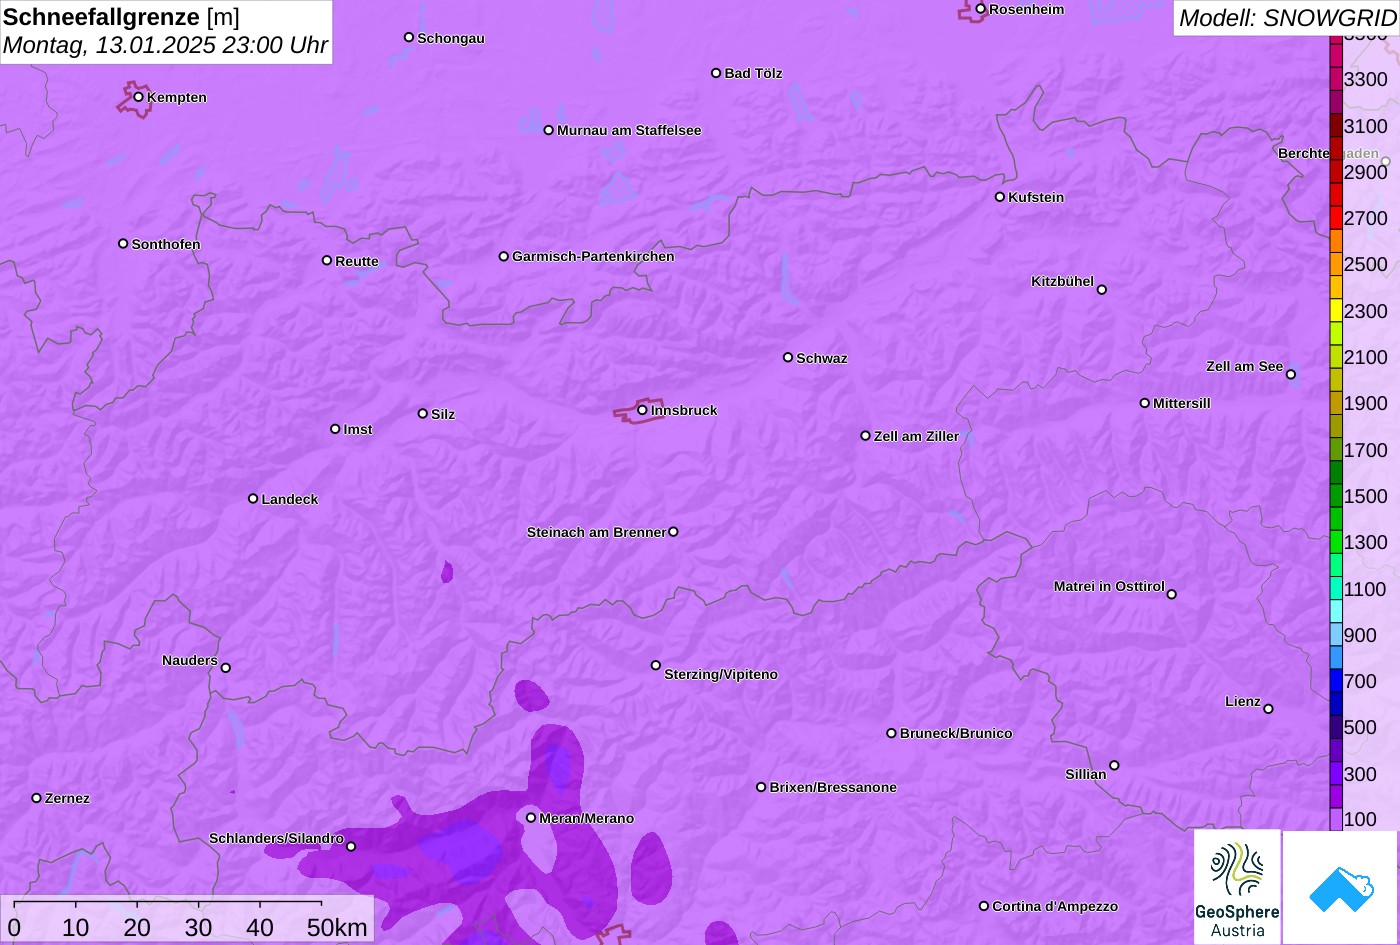Select the Reutte marker dot

327,260
